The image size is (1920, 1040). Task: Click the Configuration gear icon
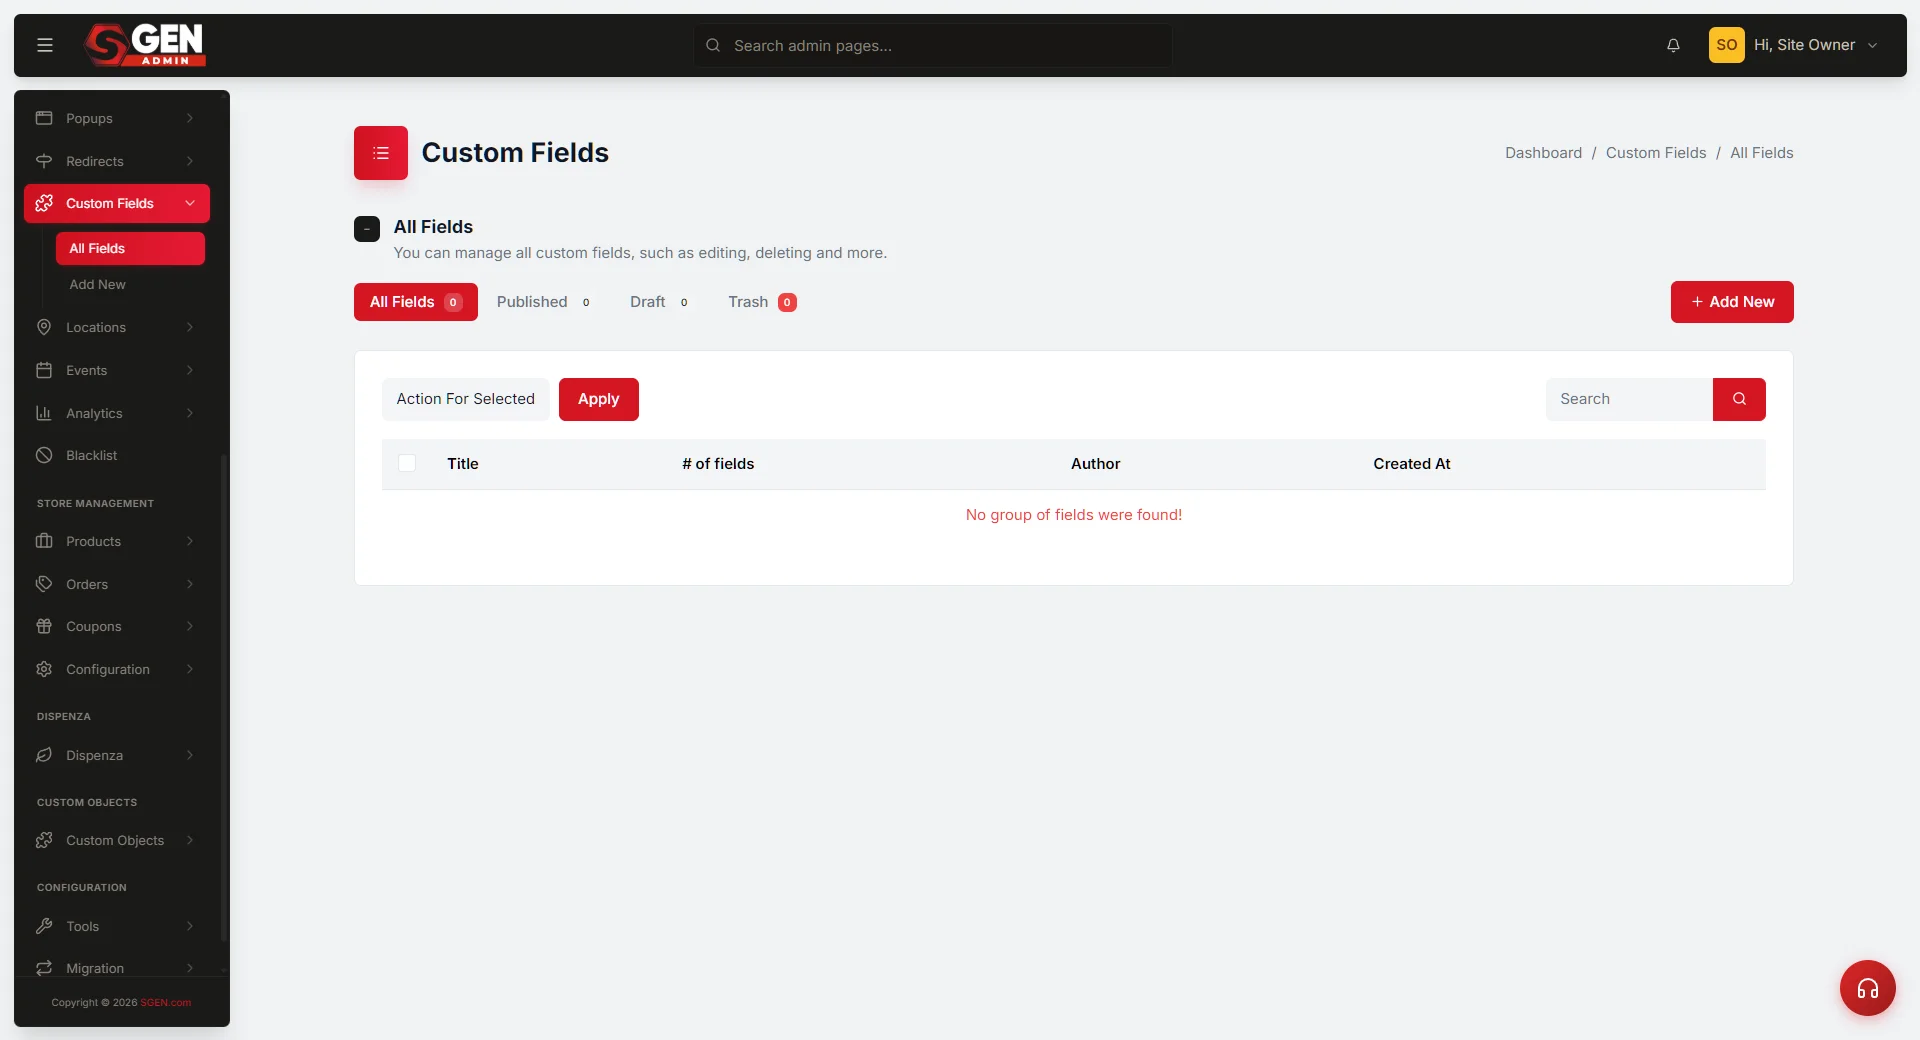click(44, 669)
